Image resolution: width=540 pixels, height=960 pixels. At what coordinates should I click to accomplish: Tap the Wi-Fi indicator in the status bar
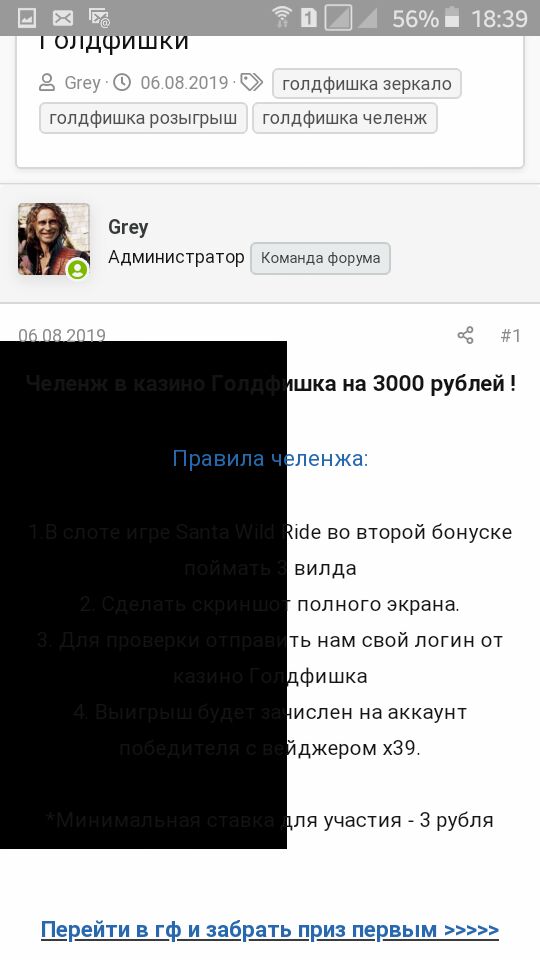point(282,18)
